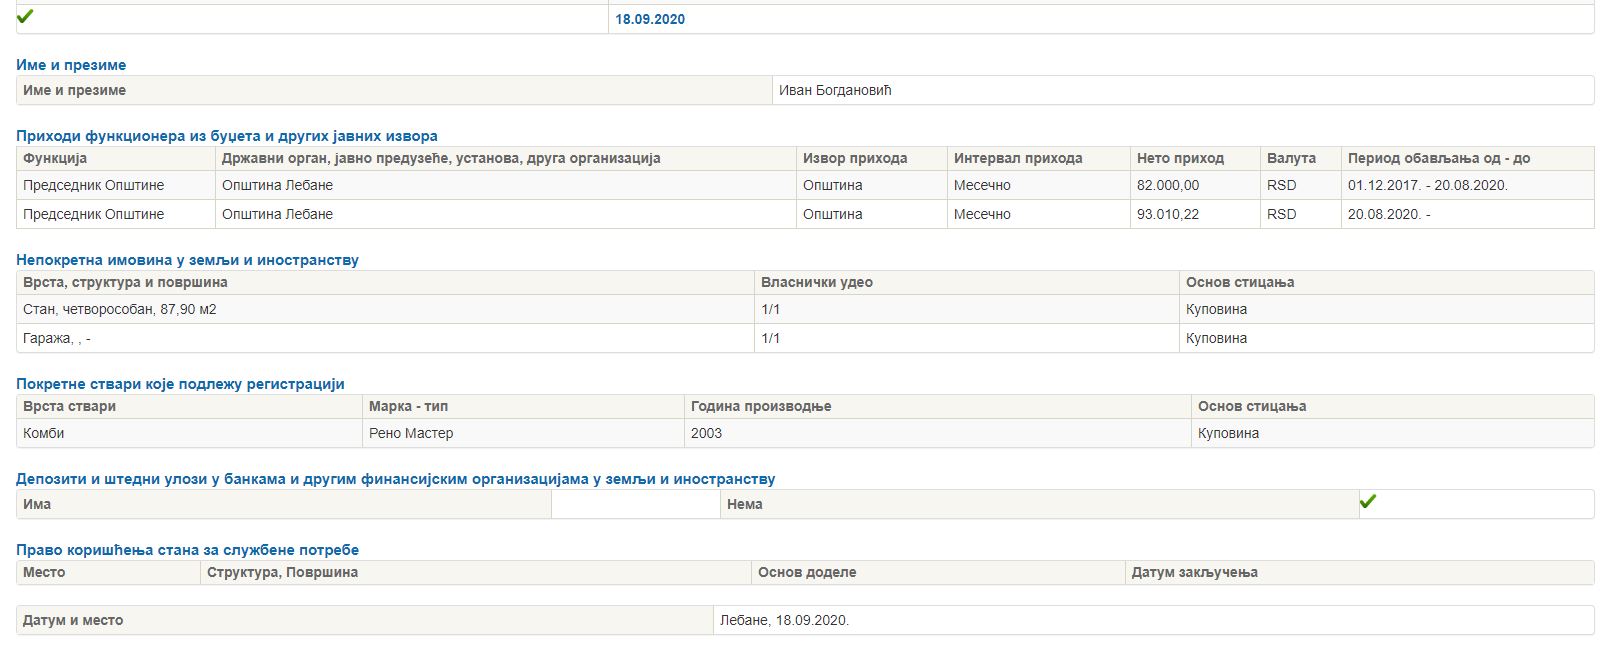
Task: Click the Приходи функционера section heading
Action: click(x=227, y=136)
